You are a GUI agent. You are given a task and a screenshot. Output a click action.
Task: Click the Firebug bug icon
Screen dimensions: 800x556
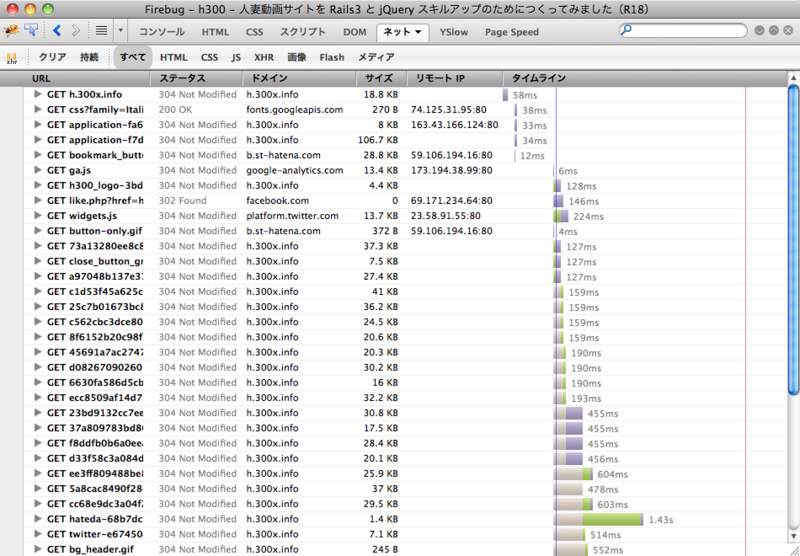[x=11, y=31]
